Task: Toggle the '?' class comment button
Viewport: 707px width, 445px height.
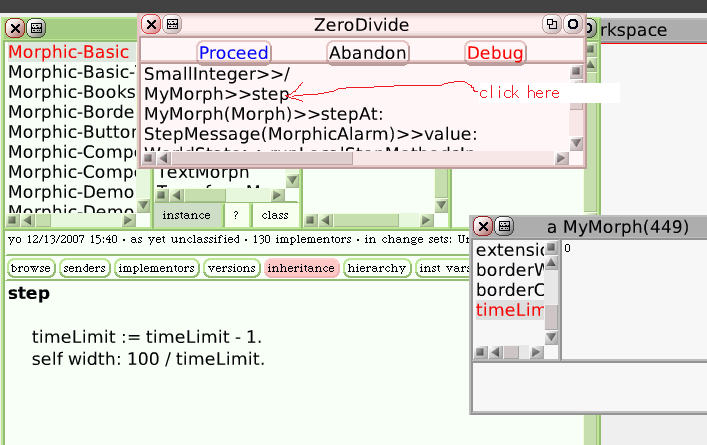Action: coord(236,215)
